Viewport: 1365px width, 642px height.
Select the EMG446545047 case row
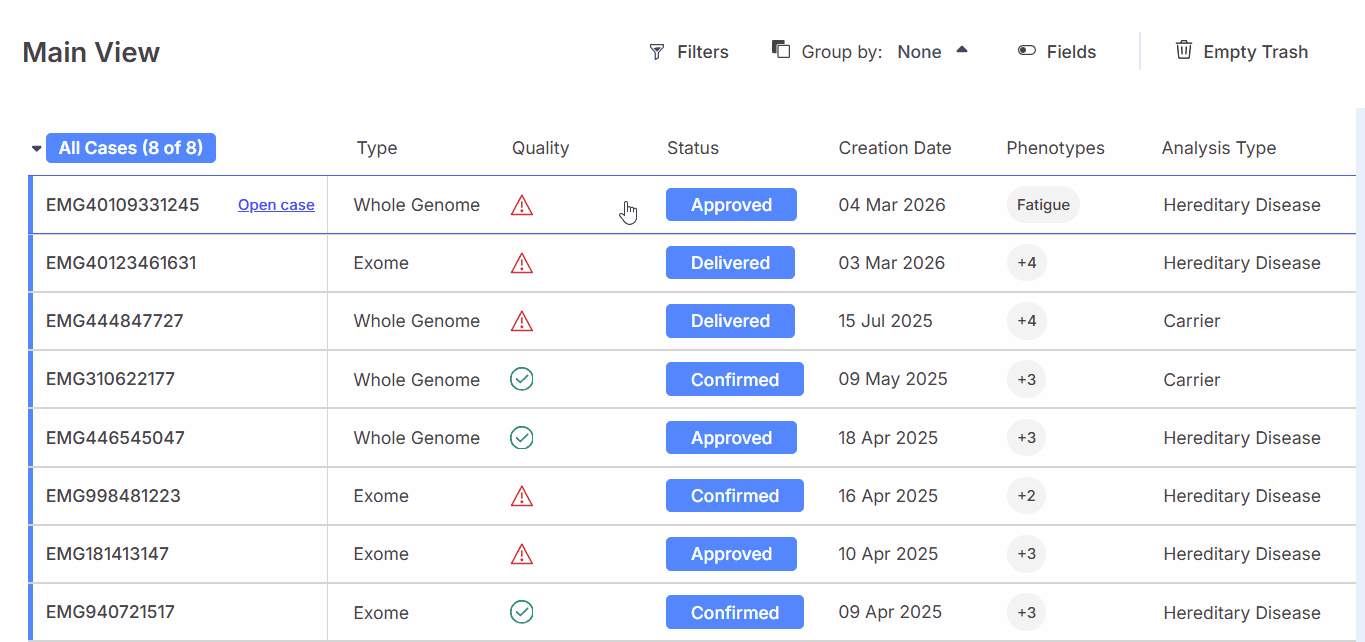115,438
